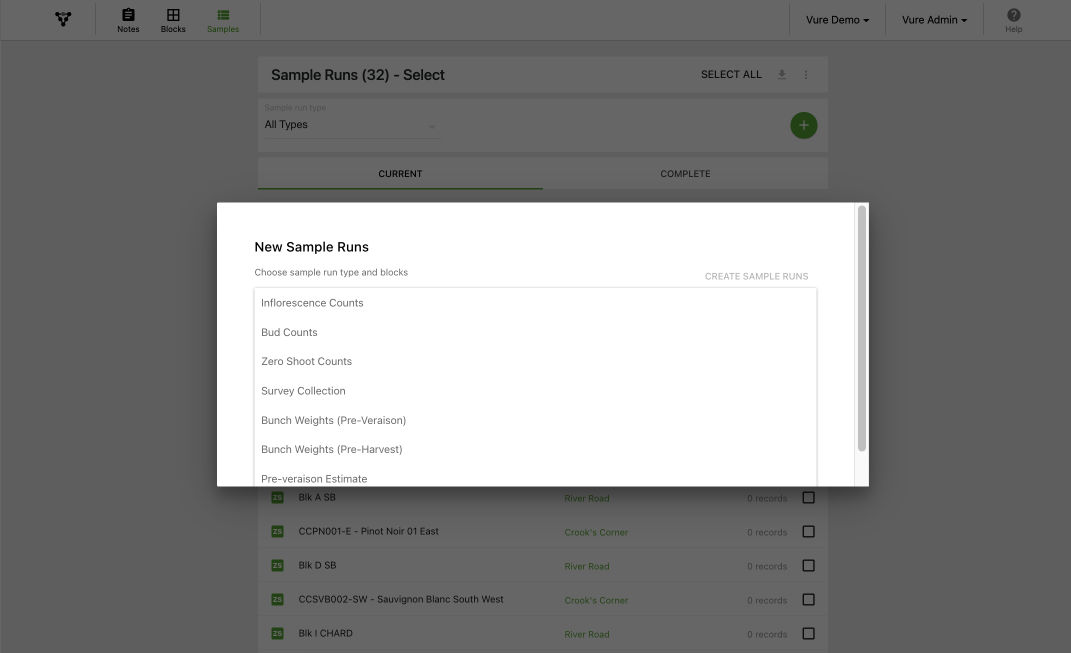The height and width of the screenshot is (653, 1071).
Task: Click the ZS icon beside Blk D SB
Action: pyautogui.click(x=277, y=565)
